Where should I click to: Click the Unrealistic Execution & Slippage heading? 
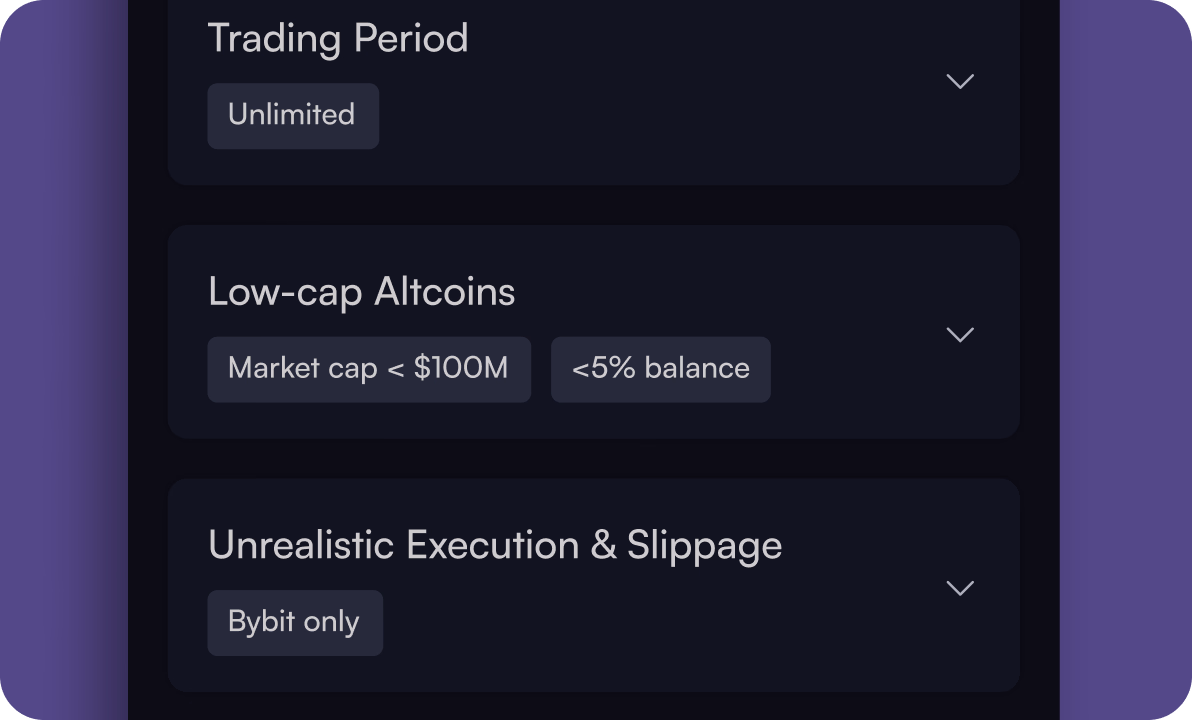pyautogui.click(x=495, y=545)
